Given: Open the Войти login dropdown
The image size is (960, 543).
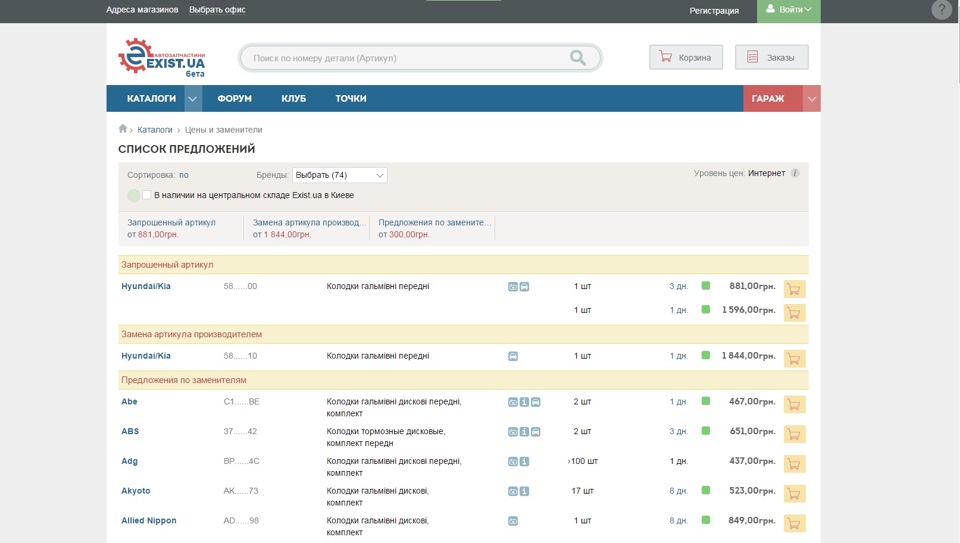Looking at the screenshot, I should tap(789, 10).
